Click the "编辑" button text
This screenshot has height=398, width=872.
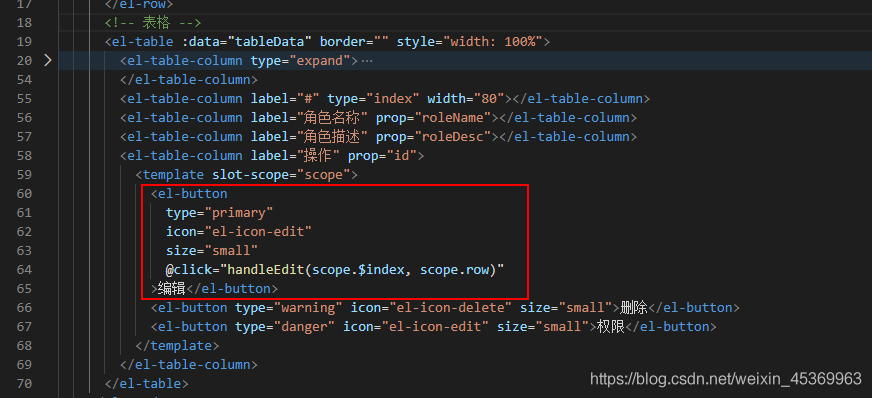171,288
